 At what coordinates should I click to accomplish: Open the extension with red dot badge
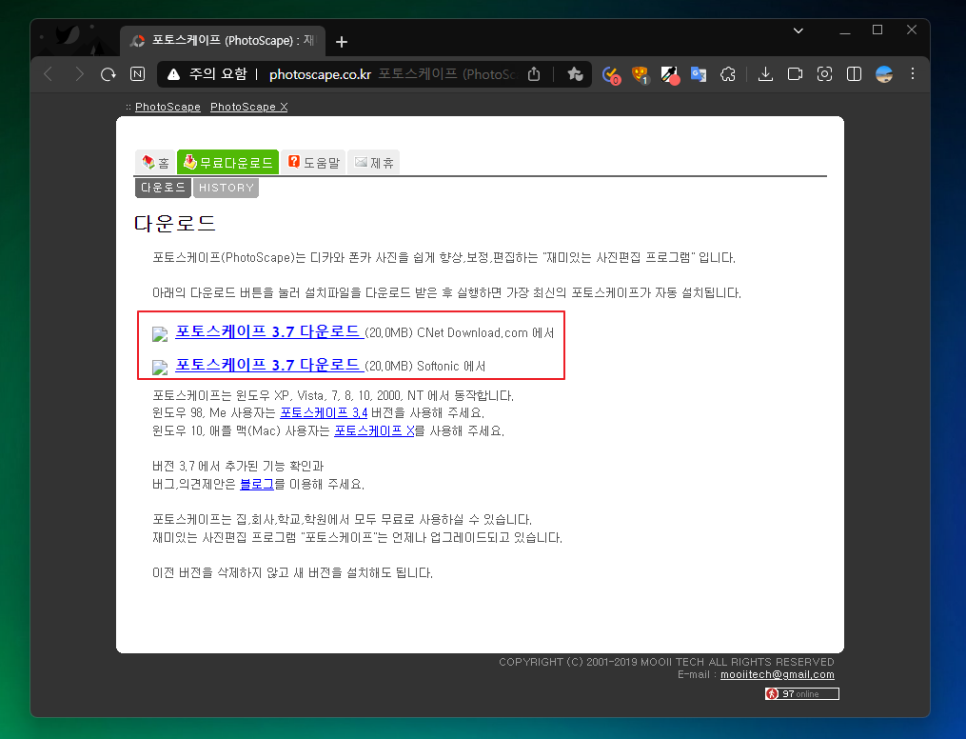pyautogui.click(x=670, y=75)
